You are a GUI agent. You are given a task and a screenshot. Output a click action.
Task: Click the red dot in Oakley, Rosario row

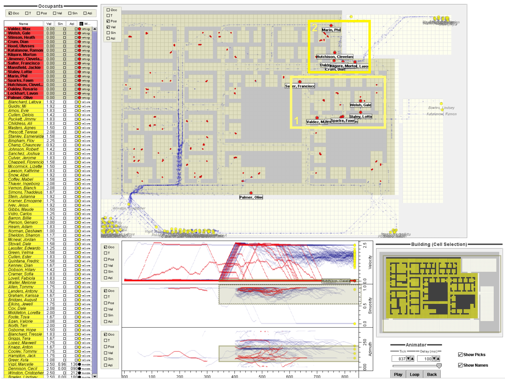[79, 89]
